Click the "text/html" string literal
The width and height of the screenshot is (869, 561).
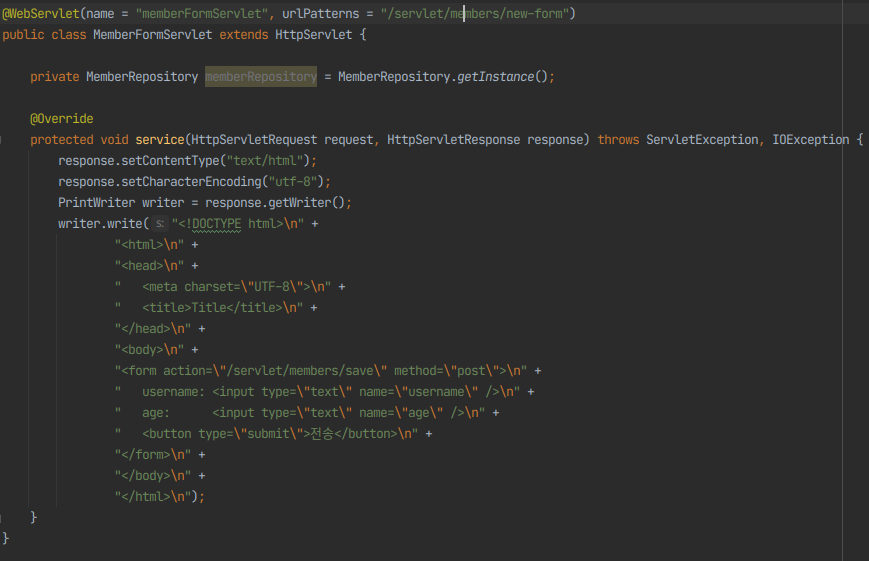(265, 161)
